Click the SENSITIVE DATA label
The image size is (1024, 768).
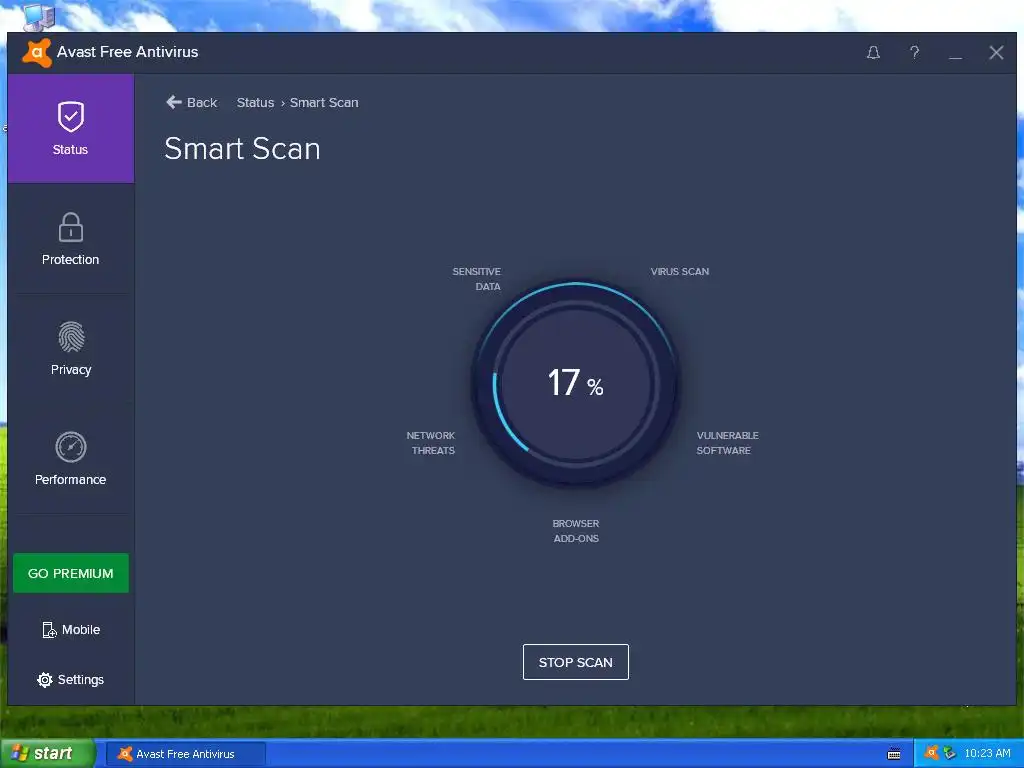(x=477, y=279)
